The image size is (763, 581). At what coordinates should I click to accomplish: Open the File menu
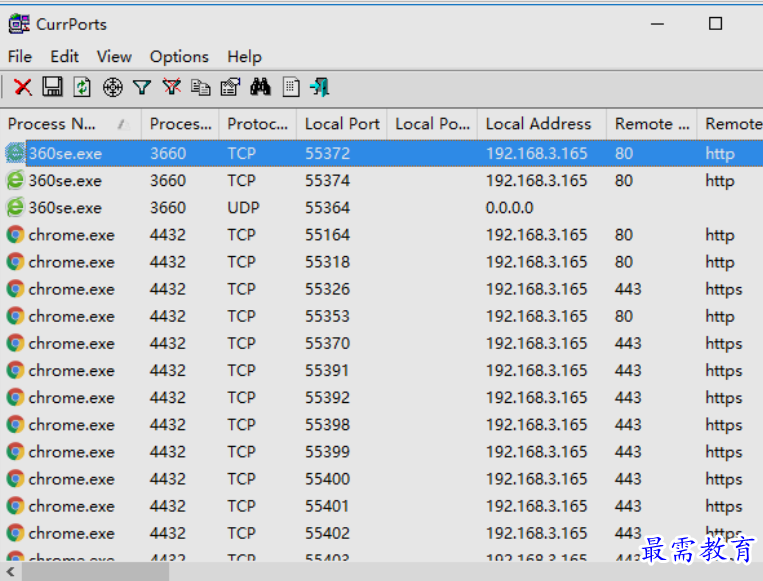[19, 57]
